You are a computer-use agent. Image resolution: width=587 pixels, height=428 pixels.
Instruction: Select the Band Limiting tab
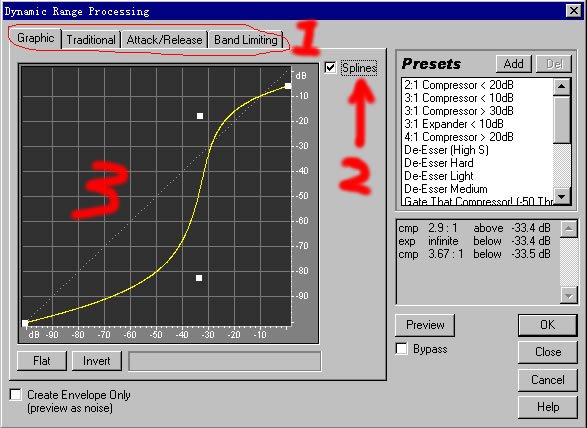pyautogui.click(x=246, y=39)
